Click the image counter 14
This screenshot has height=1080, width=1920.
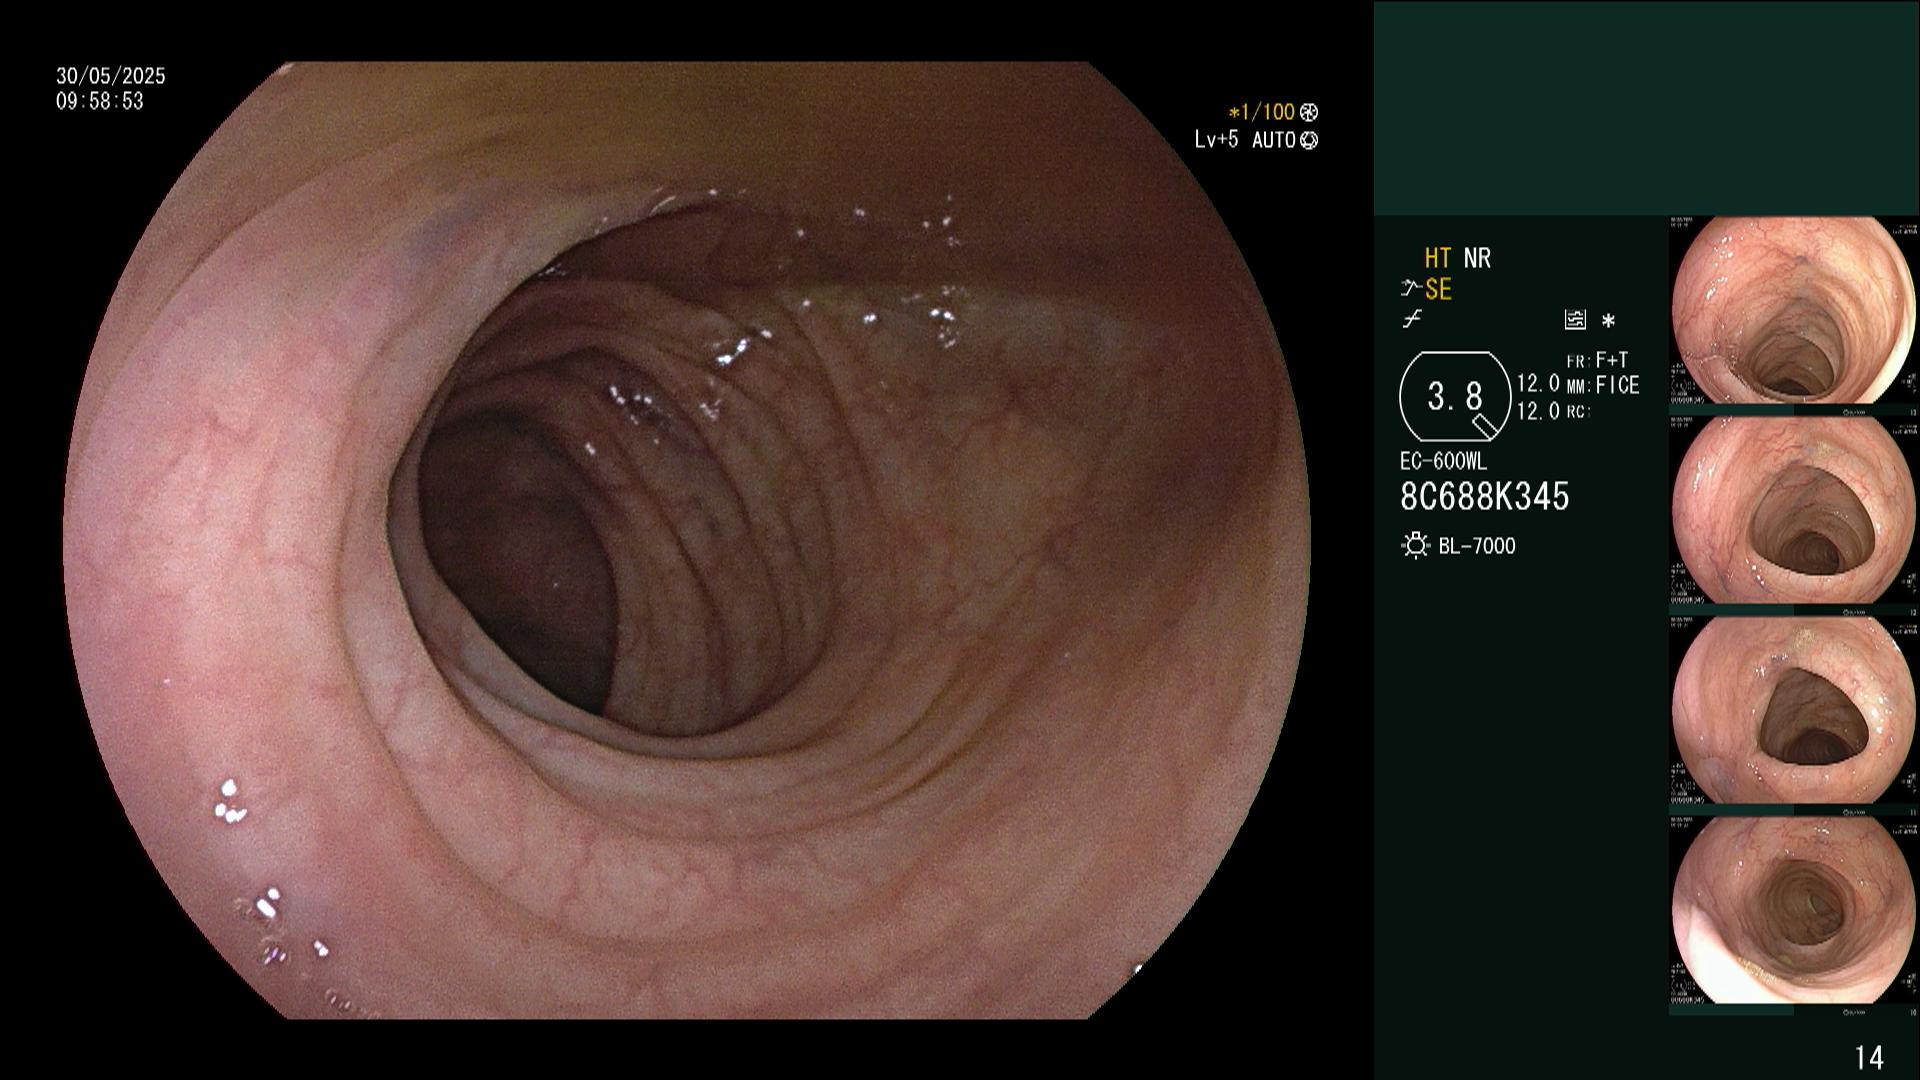(1869, 1057)
